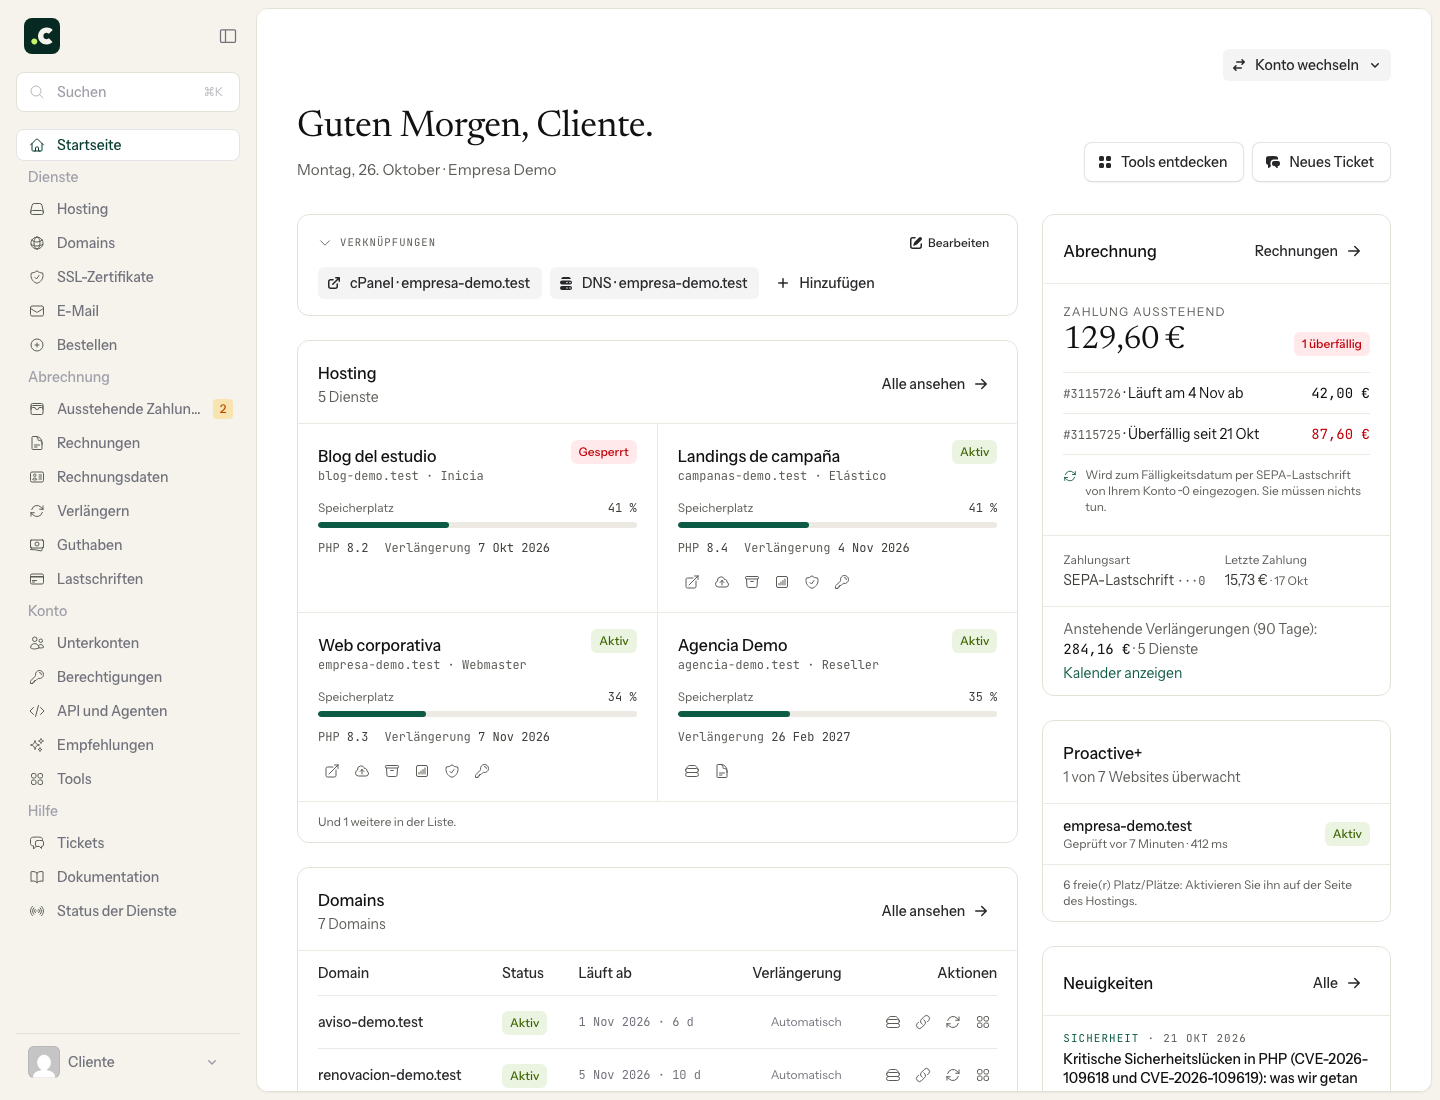Viewport: 1440px width, 1100px height.
Task: Click the Blog del estudio storage progress bar
Action: click(x=477, y=525)
